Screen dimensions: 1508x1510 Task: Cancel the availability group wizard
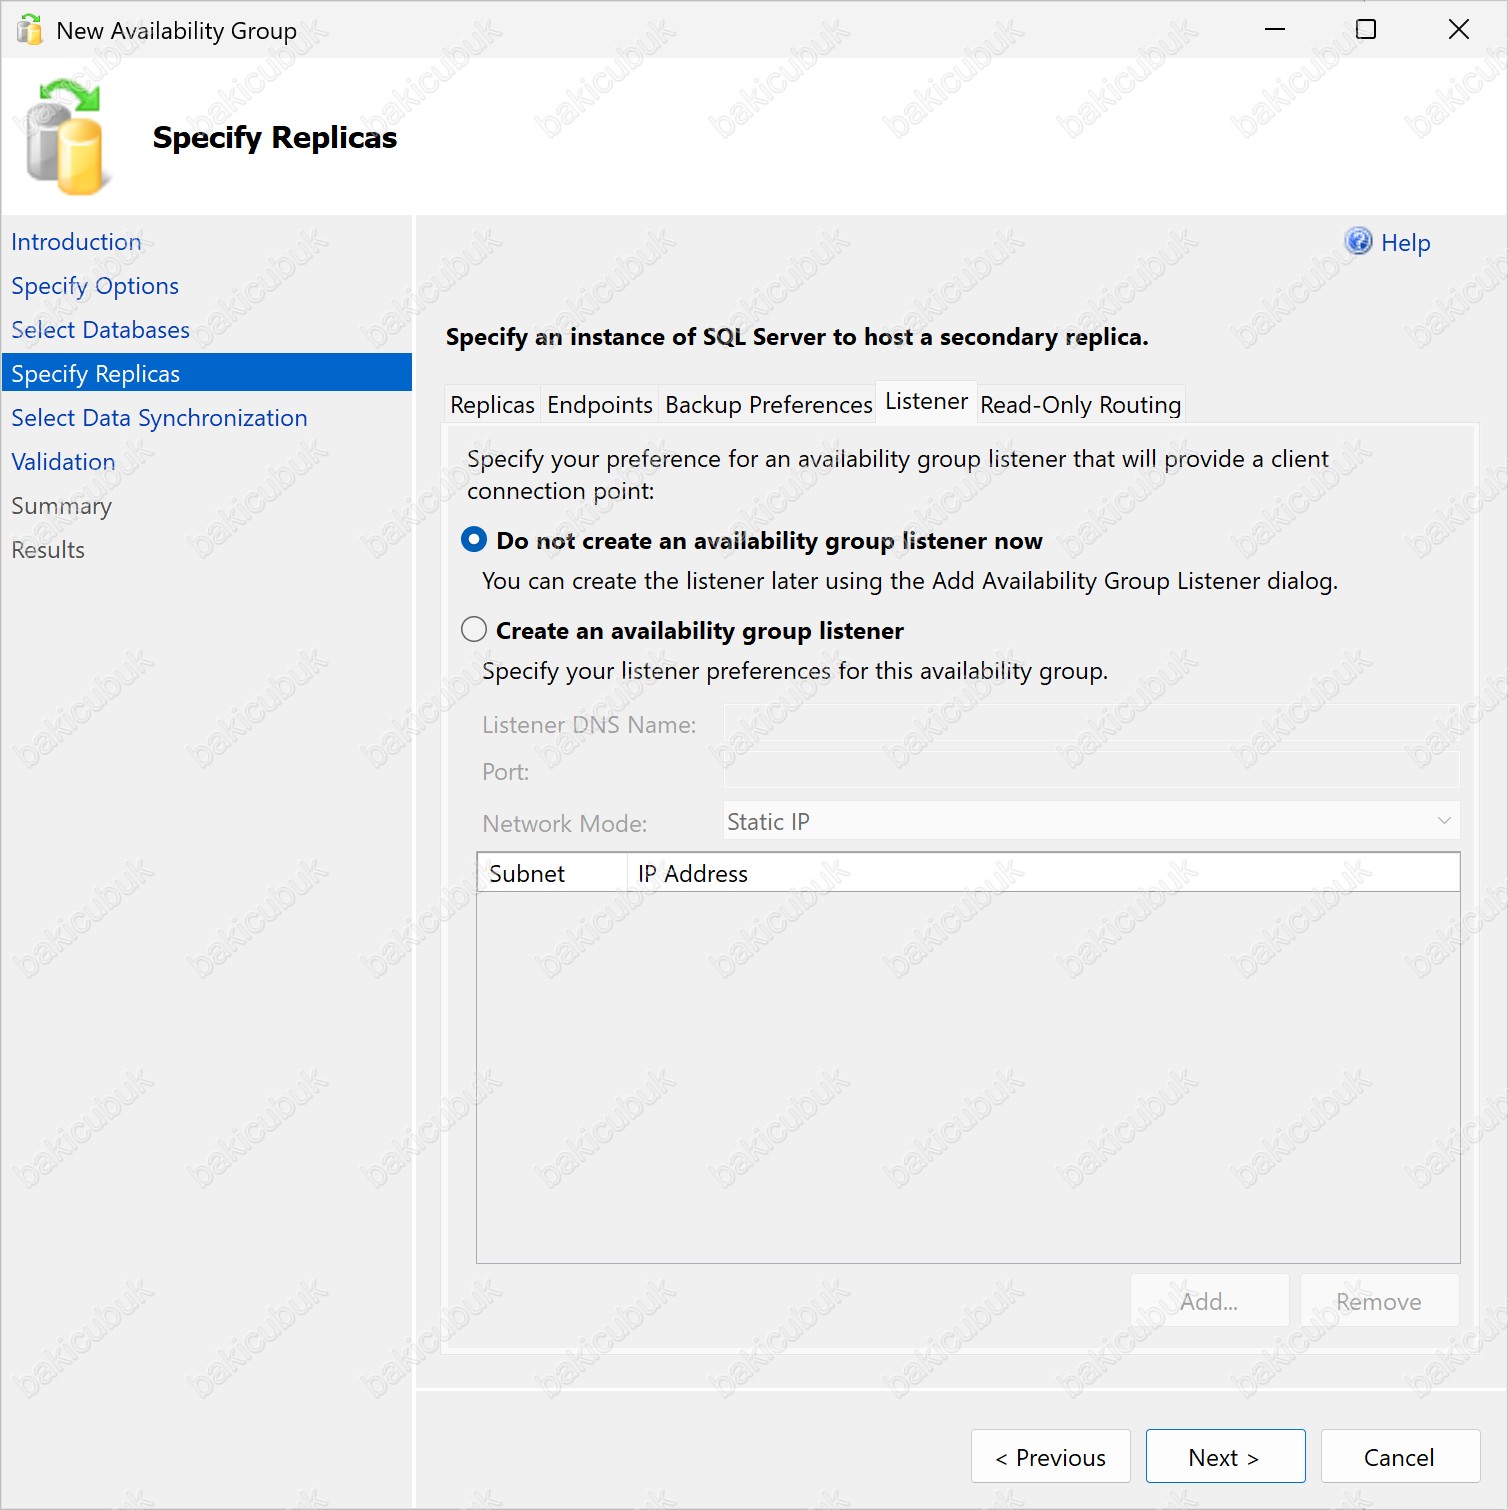(1399, 1457)
